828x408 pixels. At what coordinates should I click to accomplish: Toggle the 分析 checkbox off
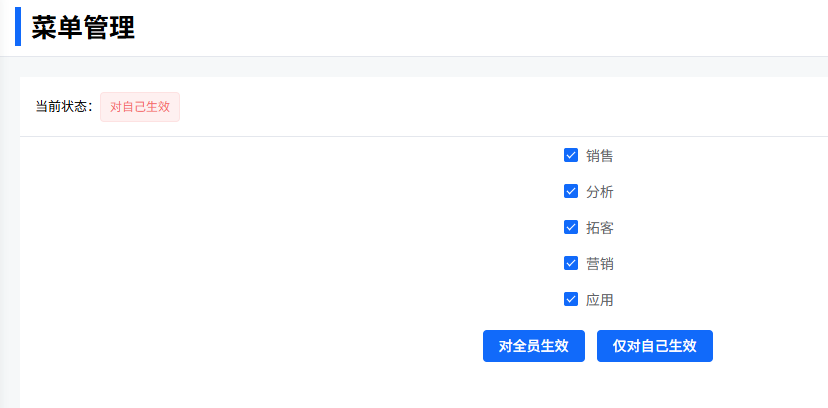pyautogui.click(x=571, y=191)
